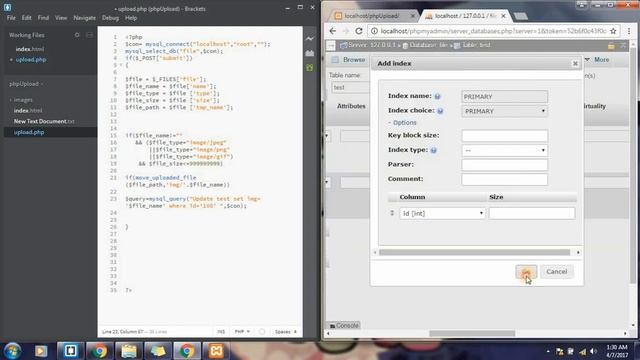
Task: Click the column reorder handle icon
Action: pyautogui.click(x=392, y=213)
